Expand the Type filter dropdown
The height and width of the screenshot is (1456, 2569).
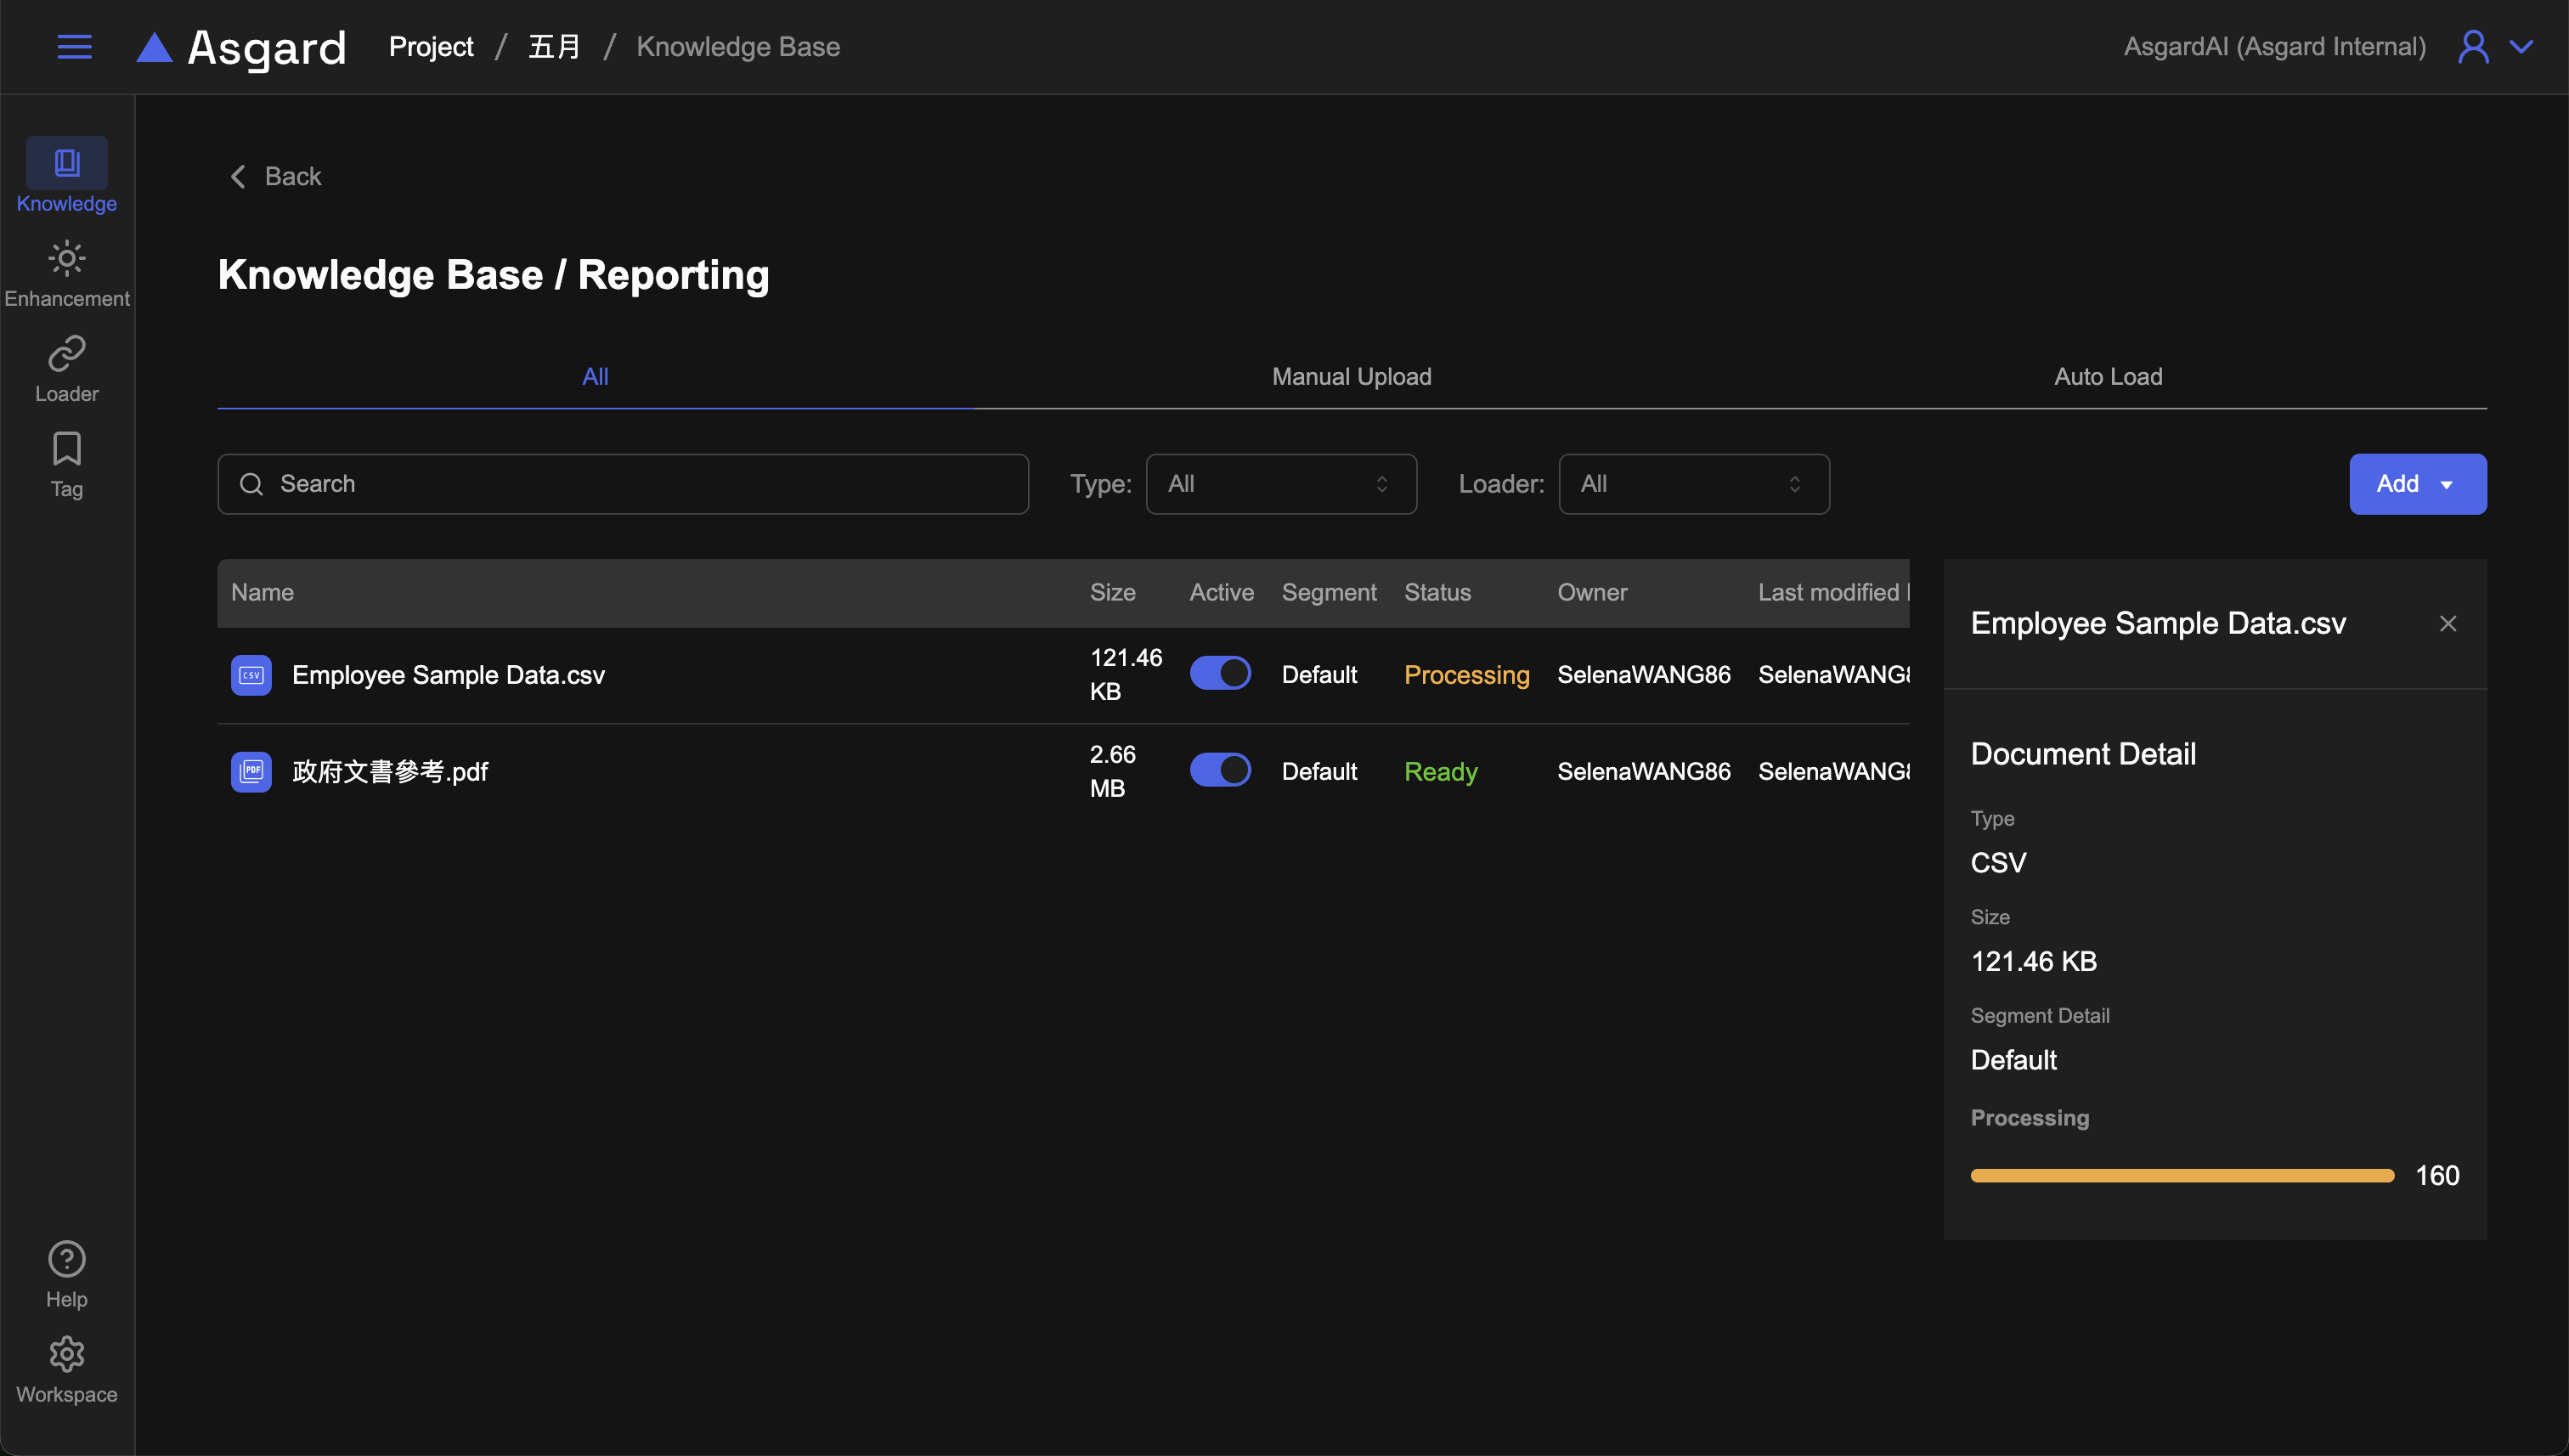(x=1280, y=484)
